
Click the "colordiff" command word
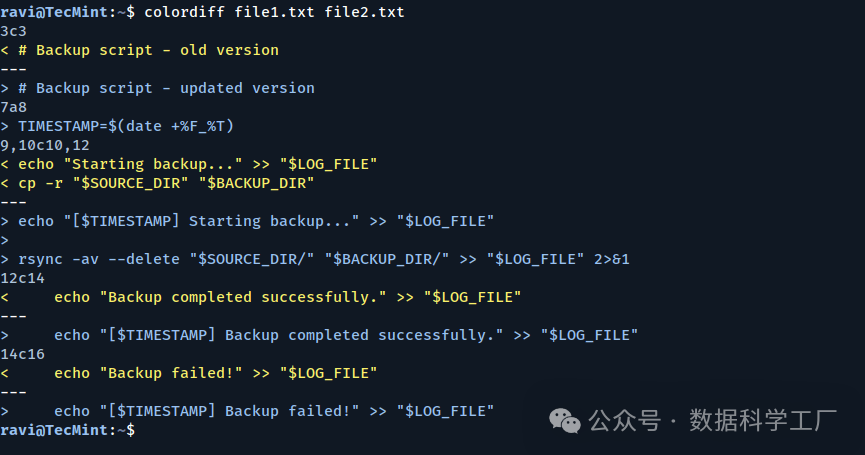point(184,12)
